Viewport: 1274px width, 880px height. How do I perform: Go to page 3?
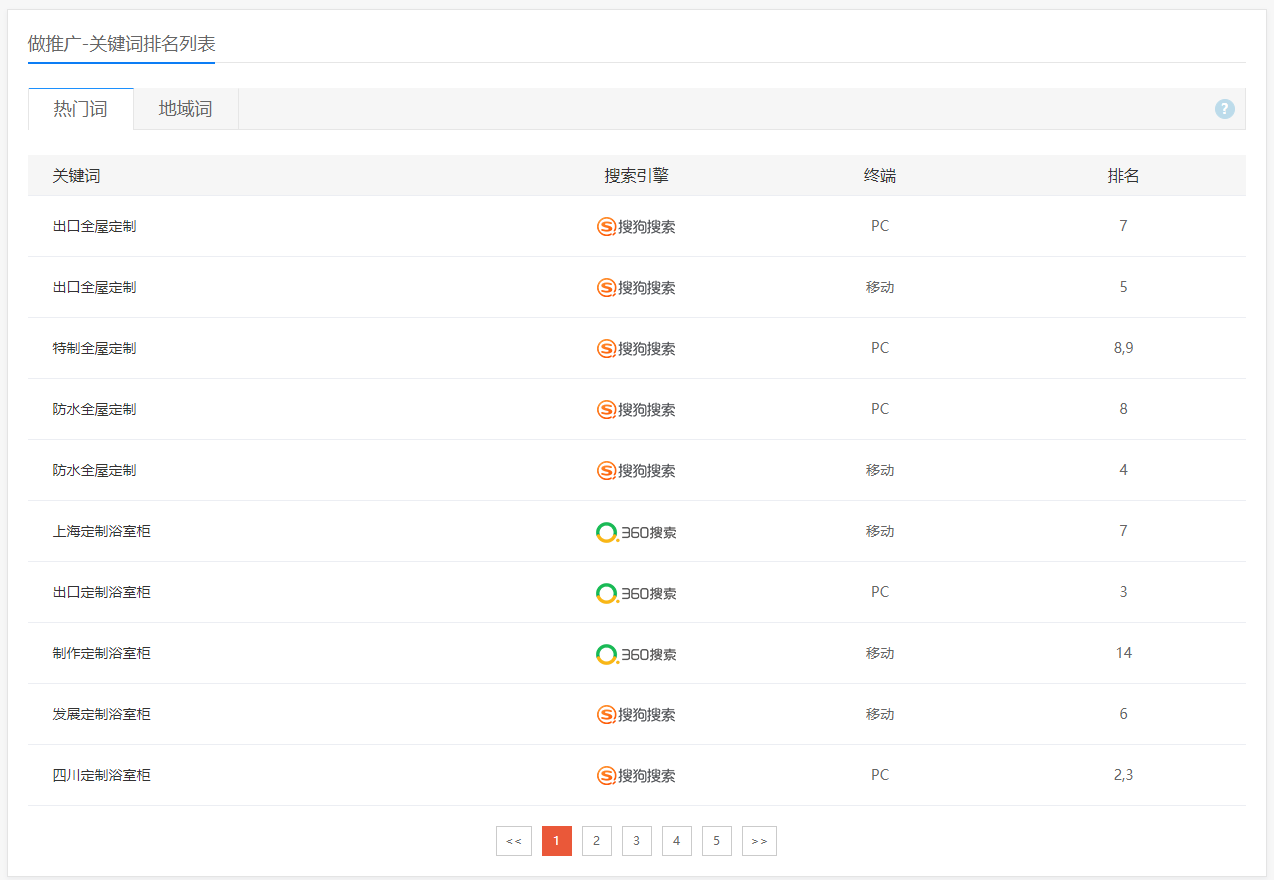coord(636,841)
